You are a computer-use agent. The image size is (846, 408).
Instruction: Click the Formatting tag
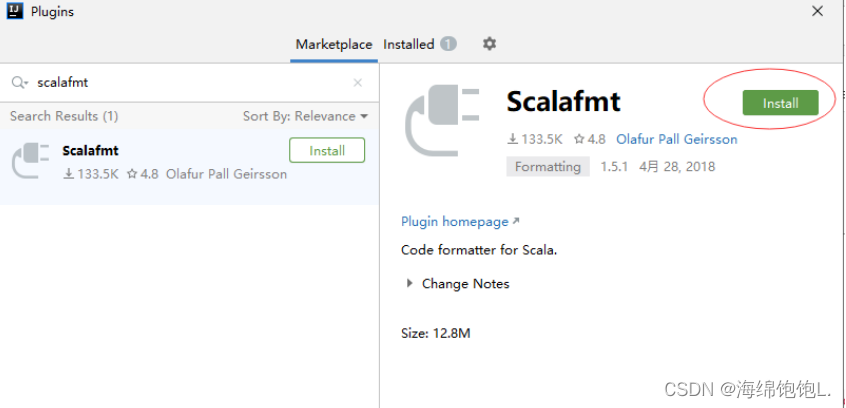tap(548, 167)
